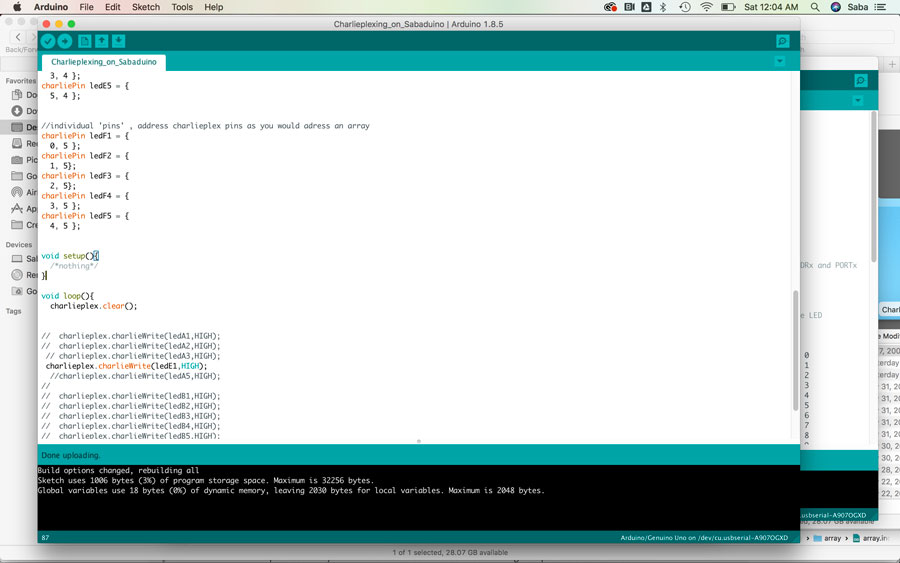This screenshot has width=900, height=563.
Task: Click the commented ledB1 charlieWrite line
Action: pos(130,396)
